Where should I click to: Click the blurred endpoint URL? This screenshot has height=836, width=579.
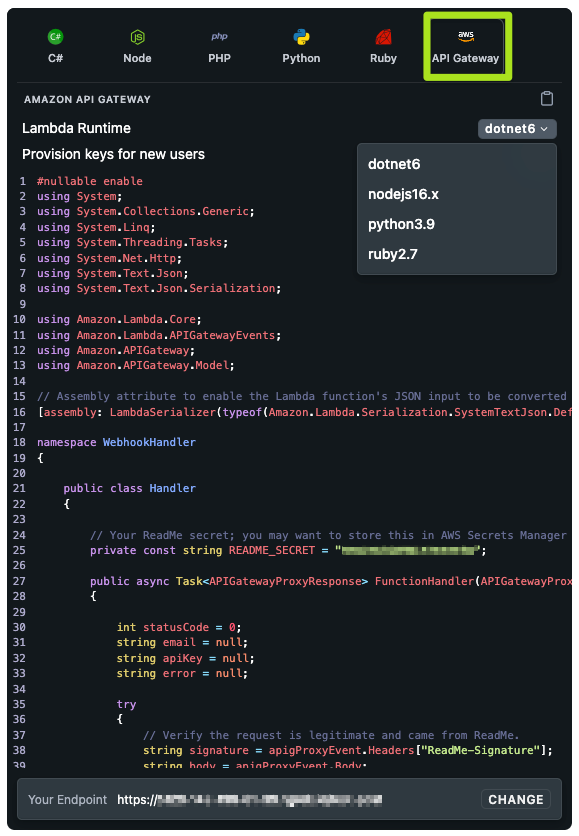click(250, 799)
